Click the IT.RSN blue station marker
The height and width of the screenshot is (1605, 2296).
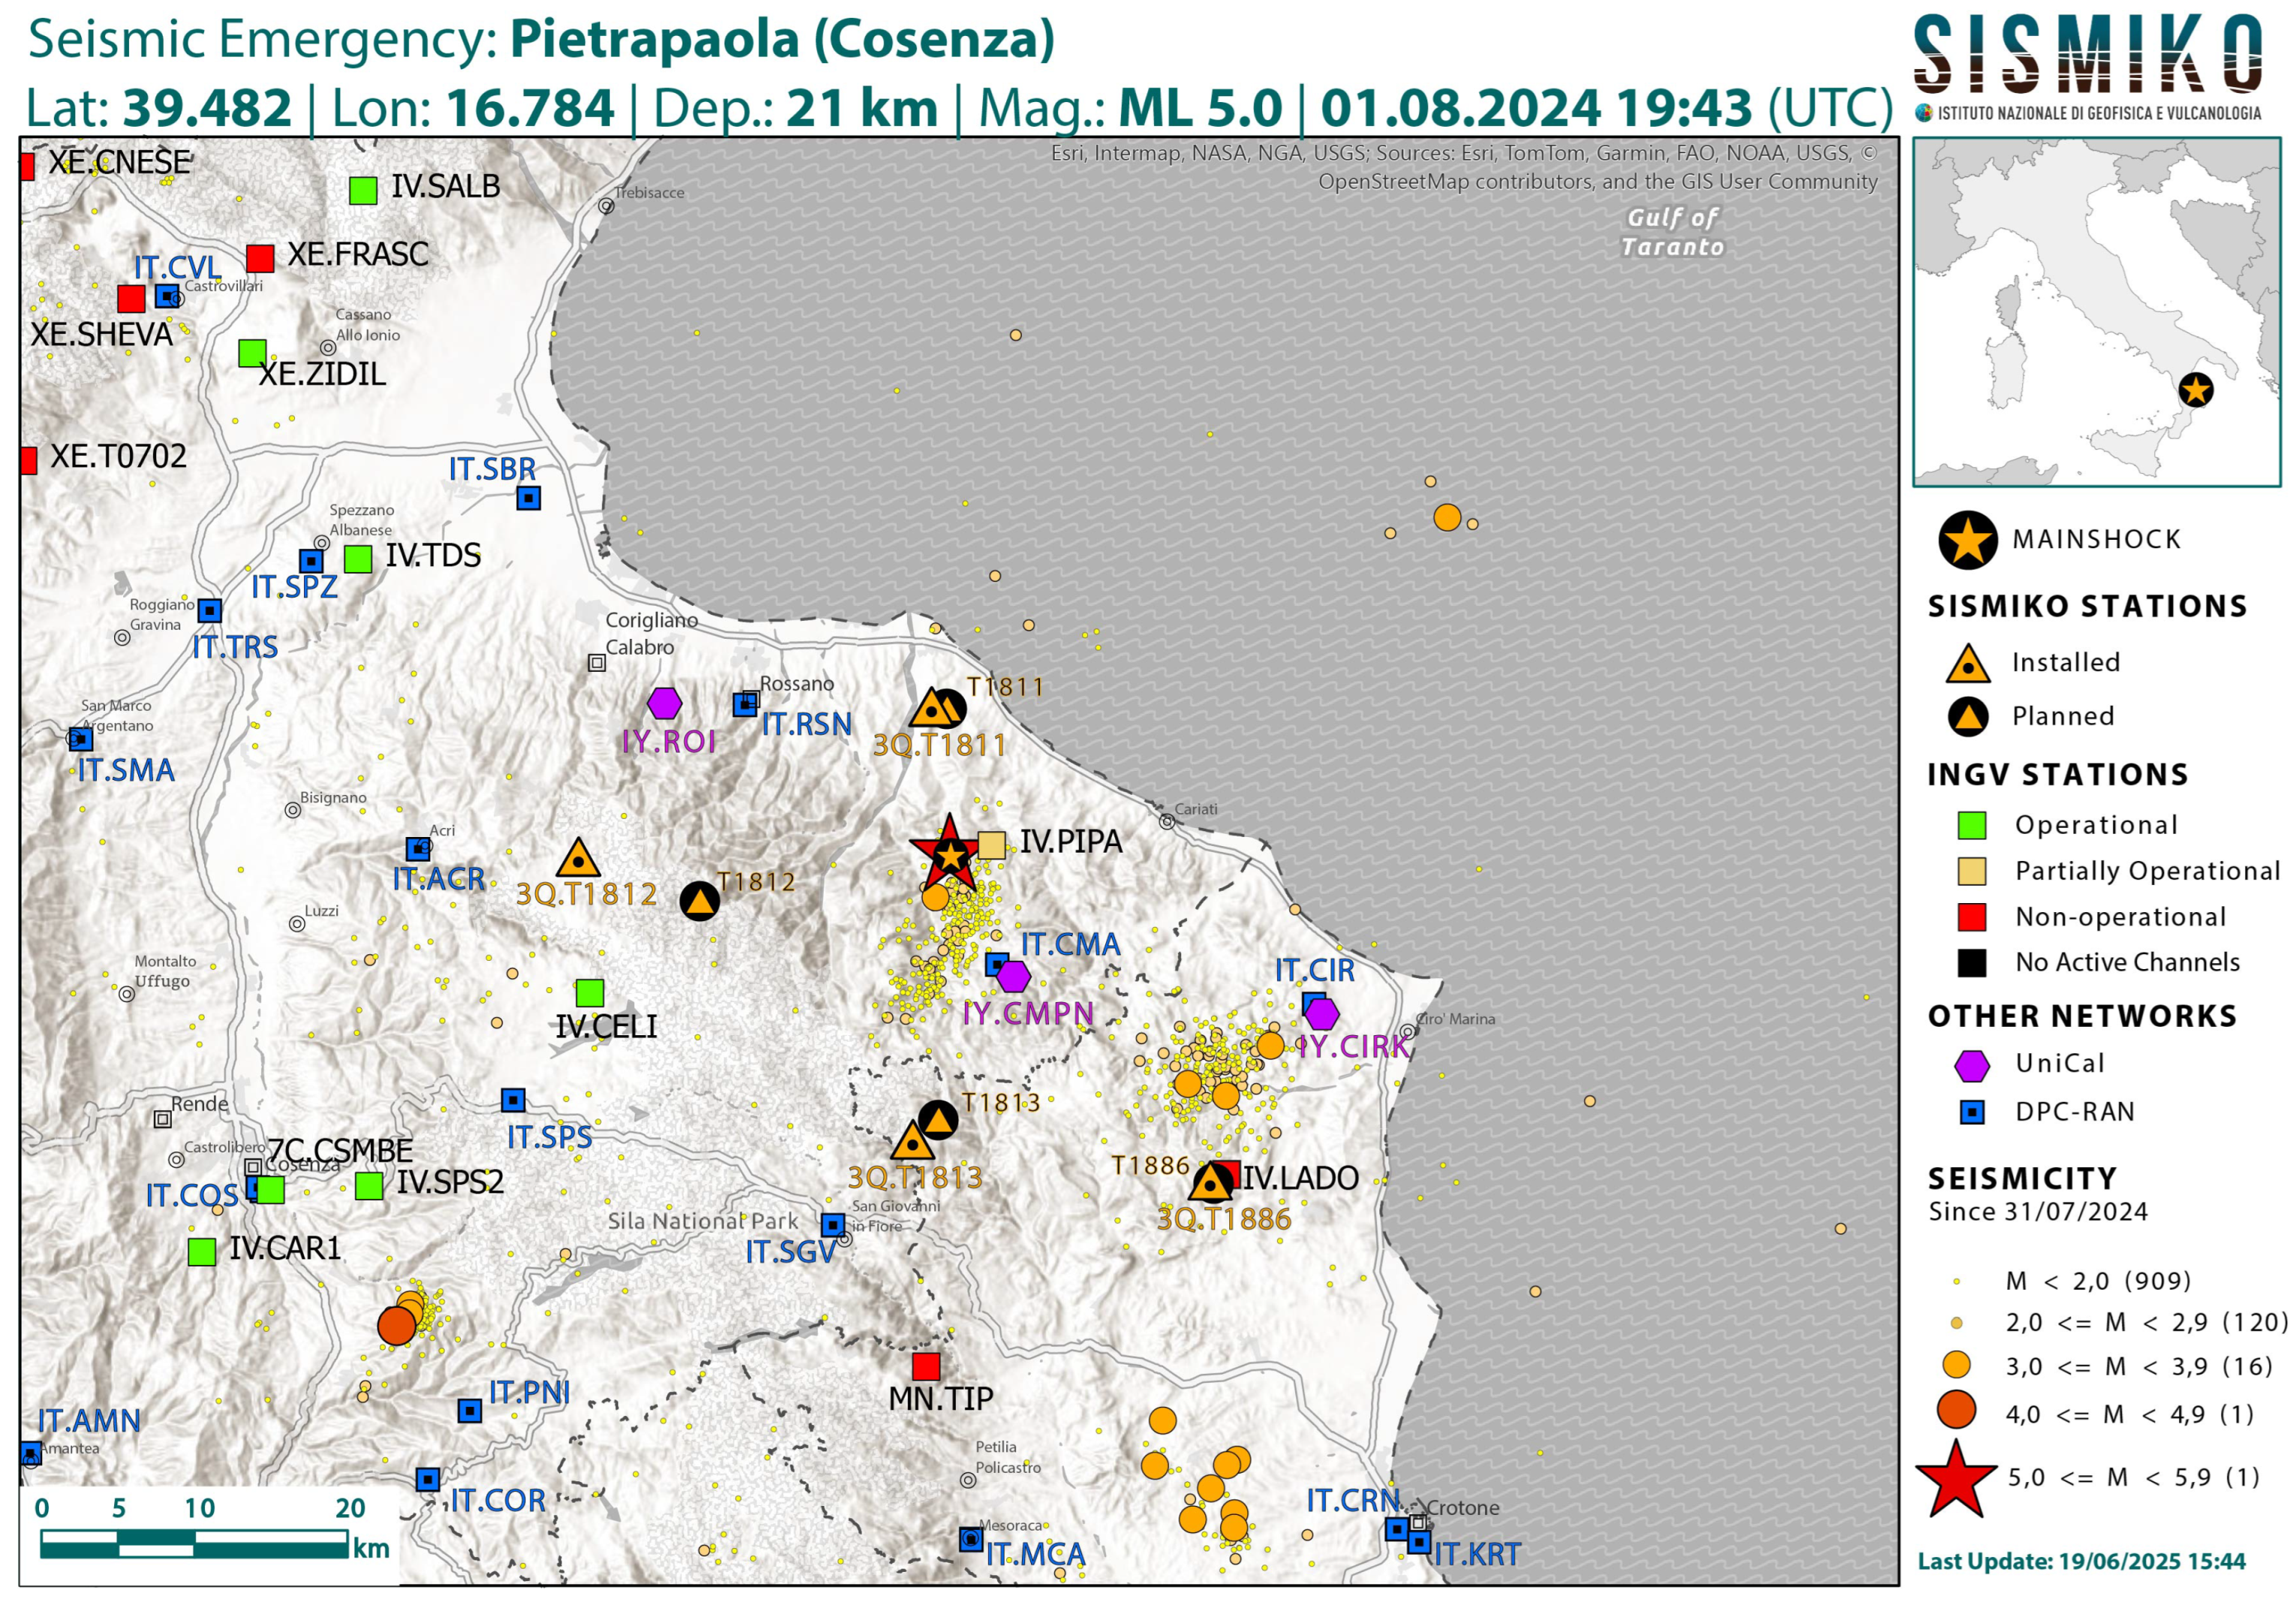[x=744, y=705]
